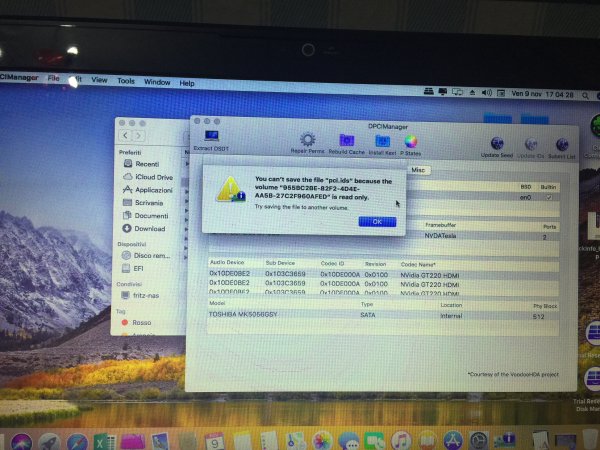Select Recenti in the Finder sidebar
The image size is (600, 450).
point(147,164)
